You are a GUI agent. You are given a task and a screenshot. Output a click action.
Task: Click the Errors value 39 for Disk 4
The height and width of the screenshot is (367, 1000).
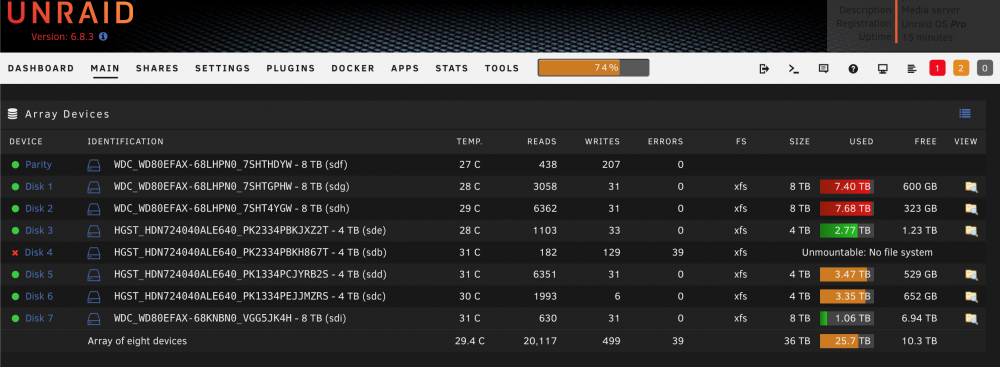coord(677,253)
